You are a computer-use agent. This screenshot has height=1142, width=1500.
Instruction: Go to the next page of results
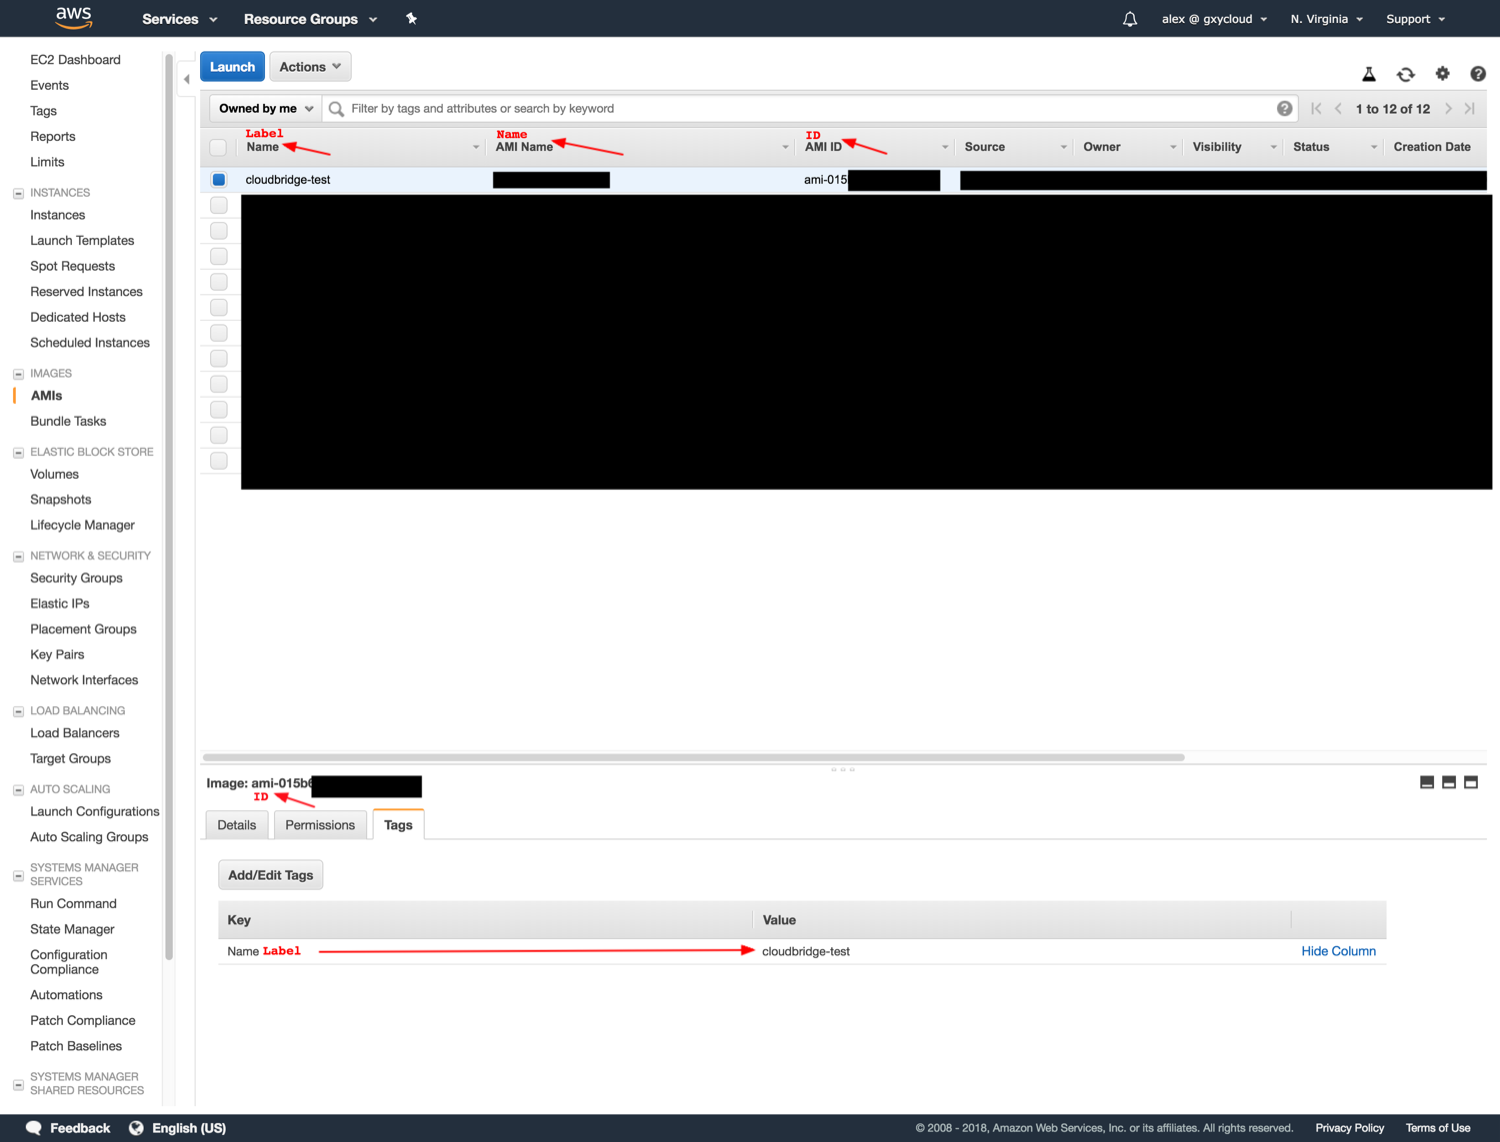click(x=1448, y=108)
